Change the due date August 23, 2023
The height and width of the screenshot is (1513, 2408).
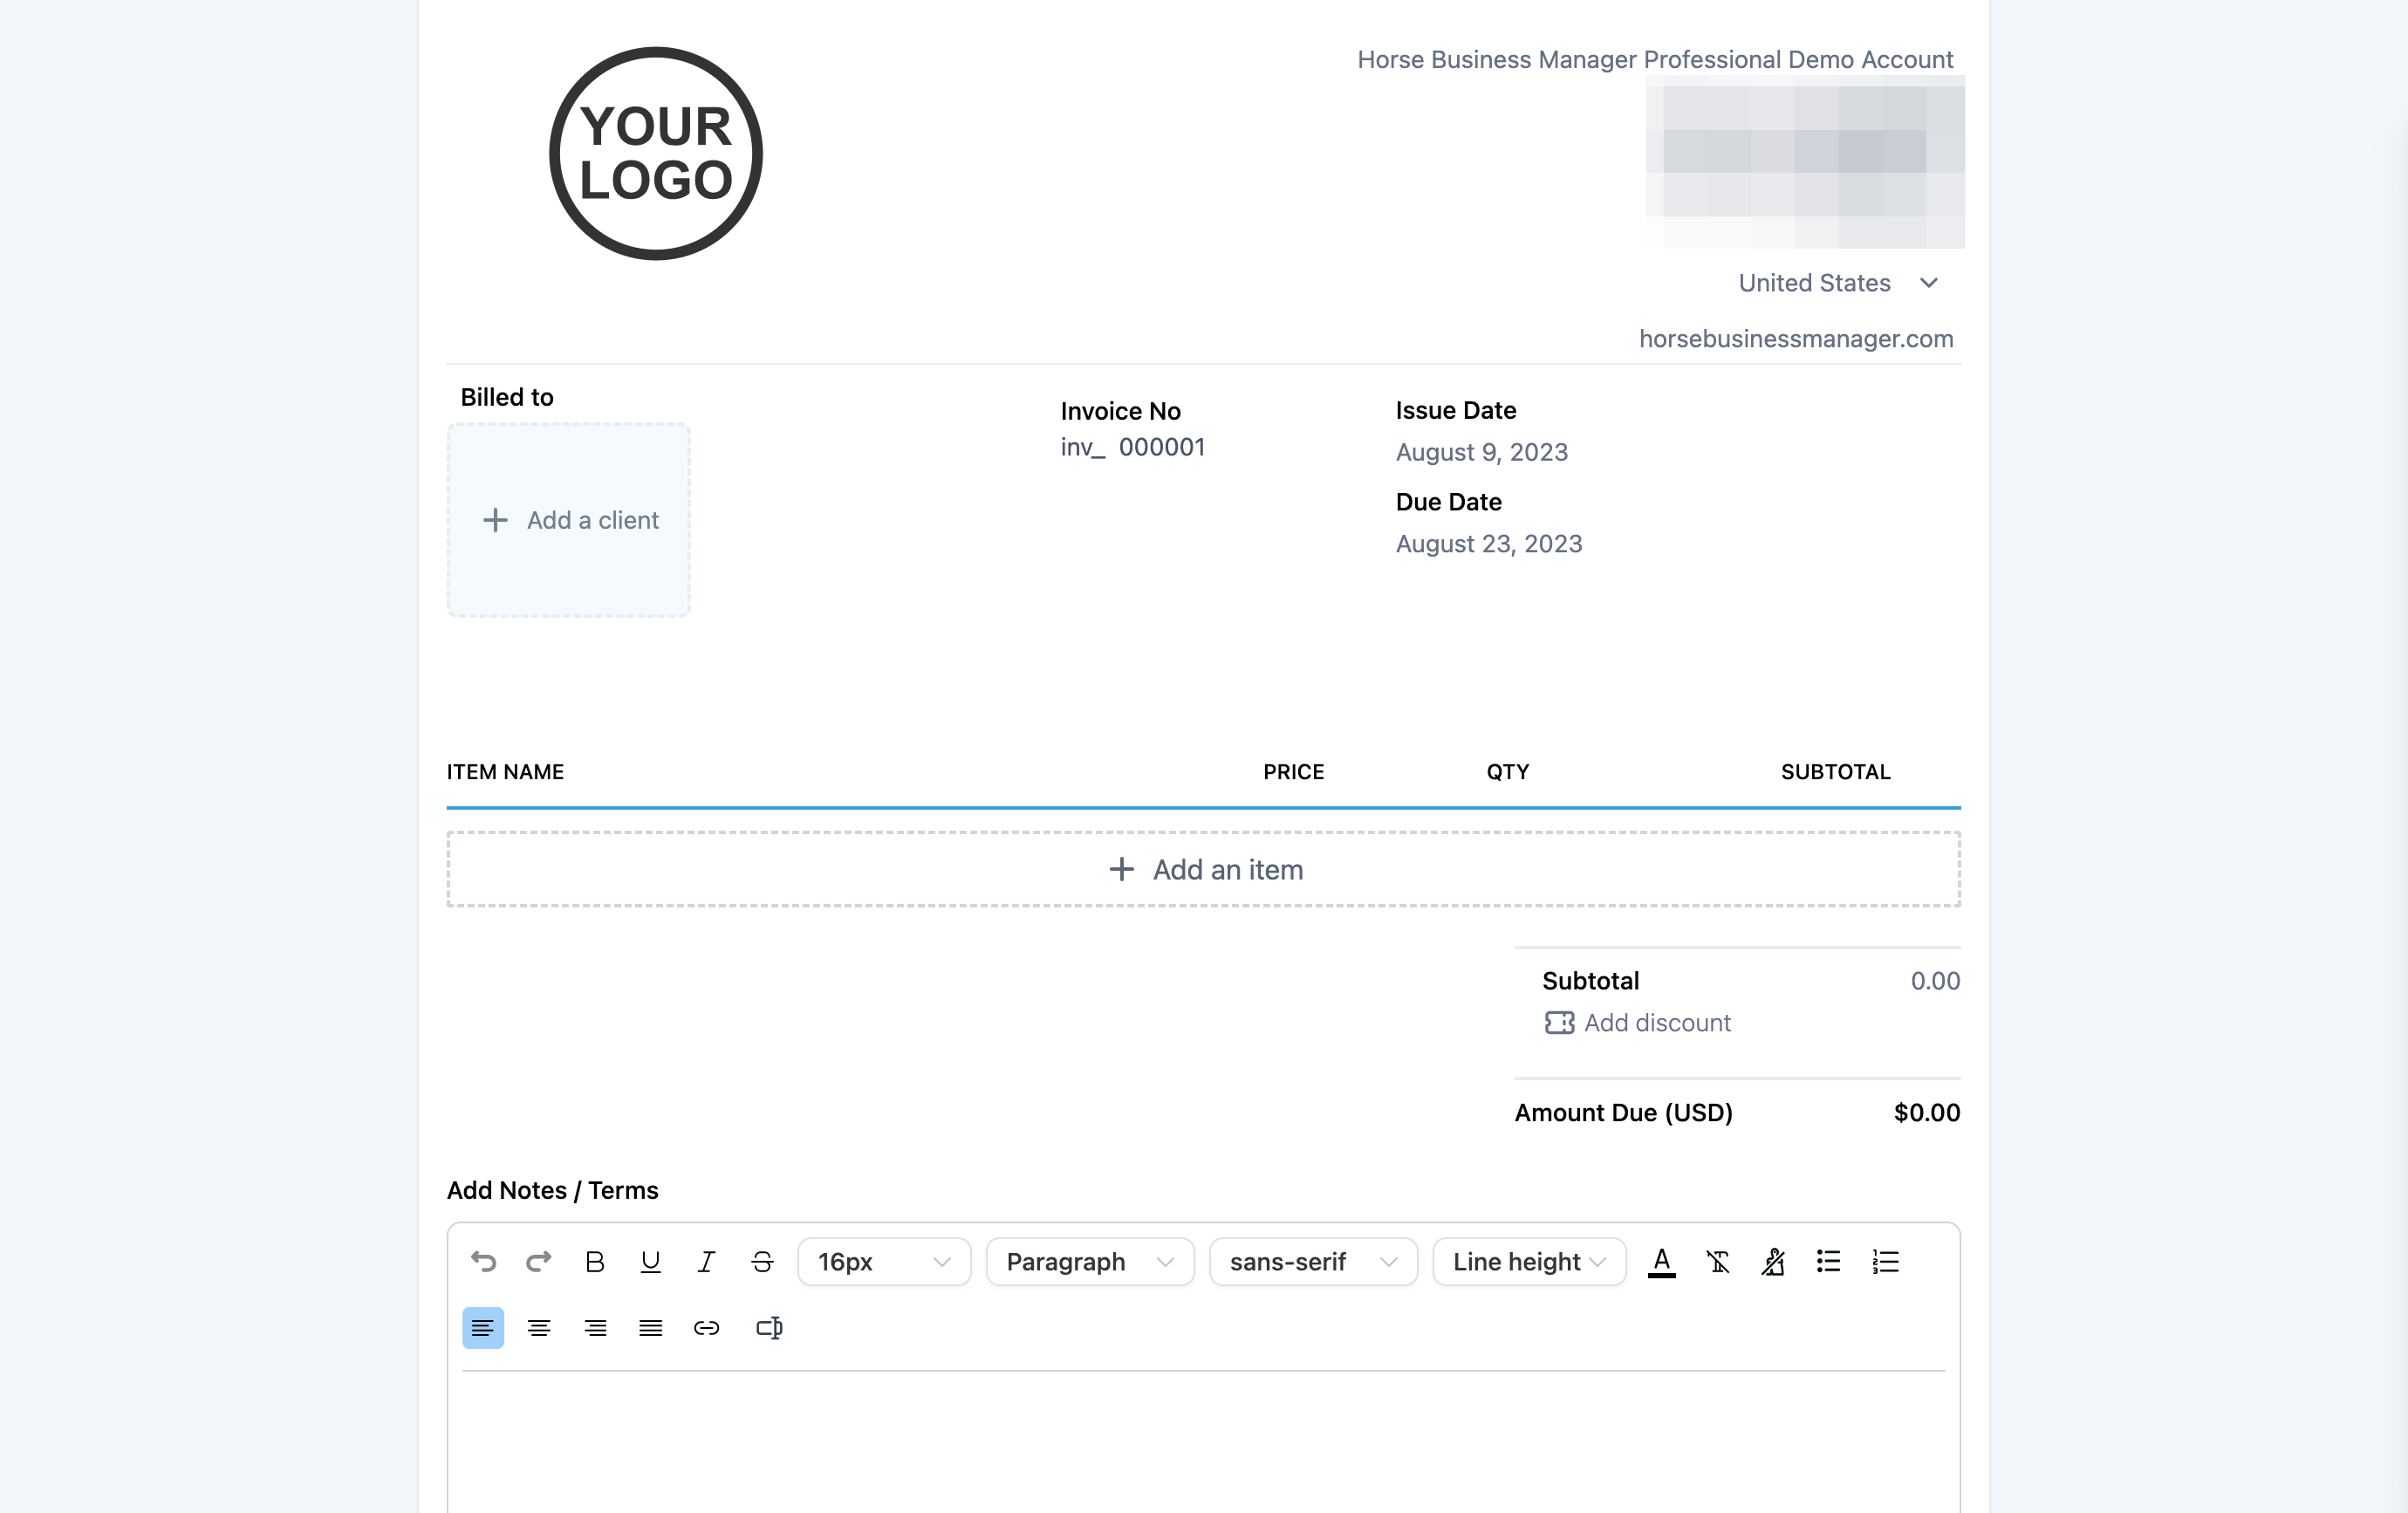click(1488, 544)
